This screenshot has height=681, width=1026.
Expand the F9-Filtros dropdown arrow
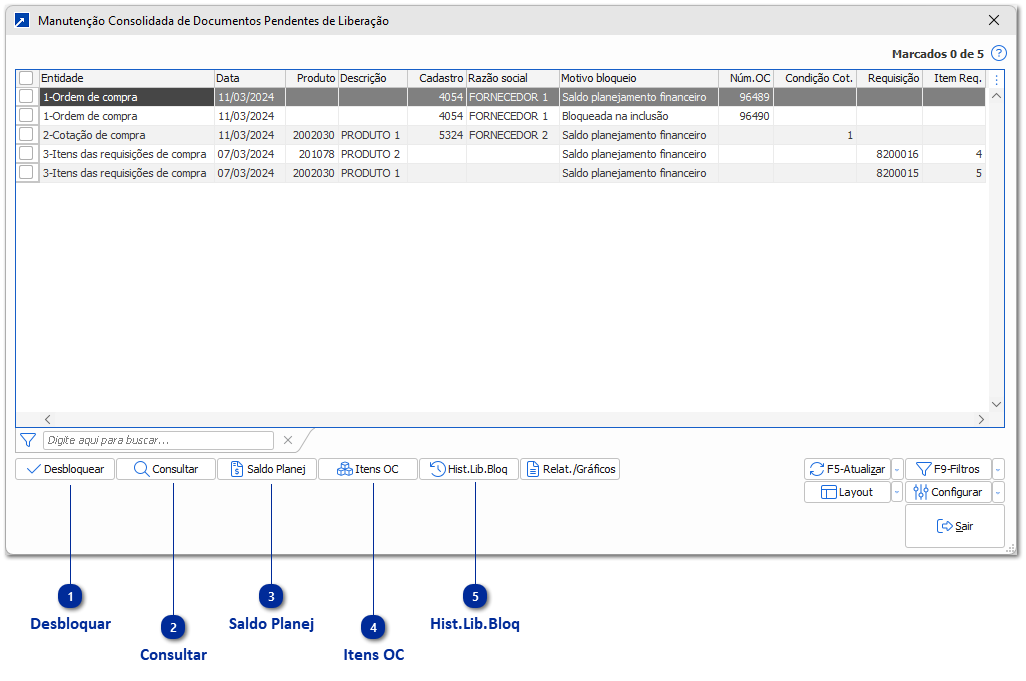click(x=999, y=469)
